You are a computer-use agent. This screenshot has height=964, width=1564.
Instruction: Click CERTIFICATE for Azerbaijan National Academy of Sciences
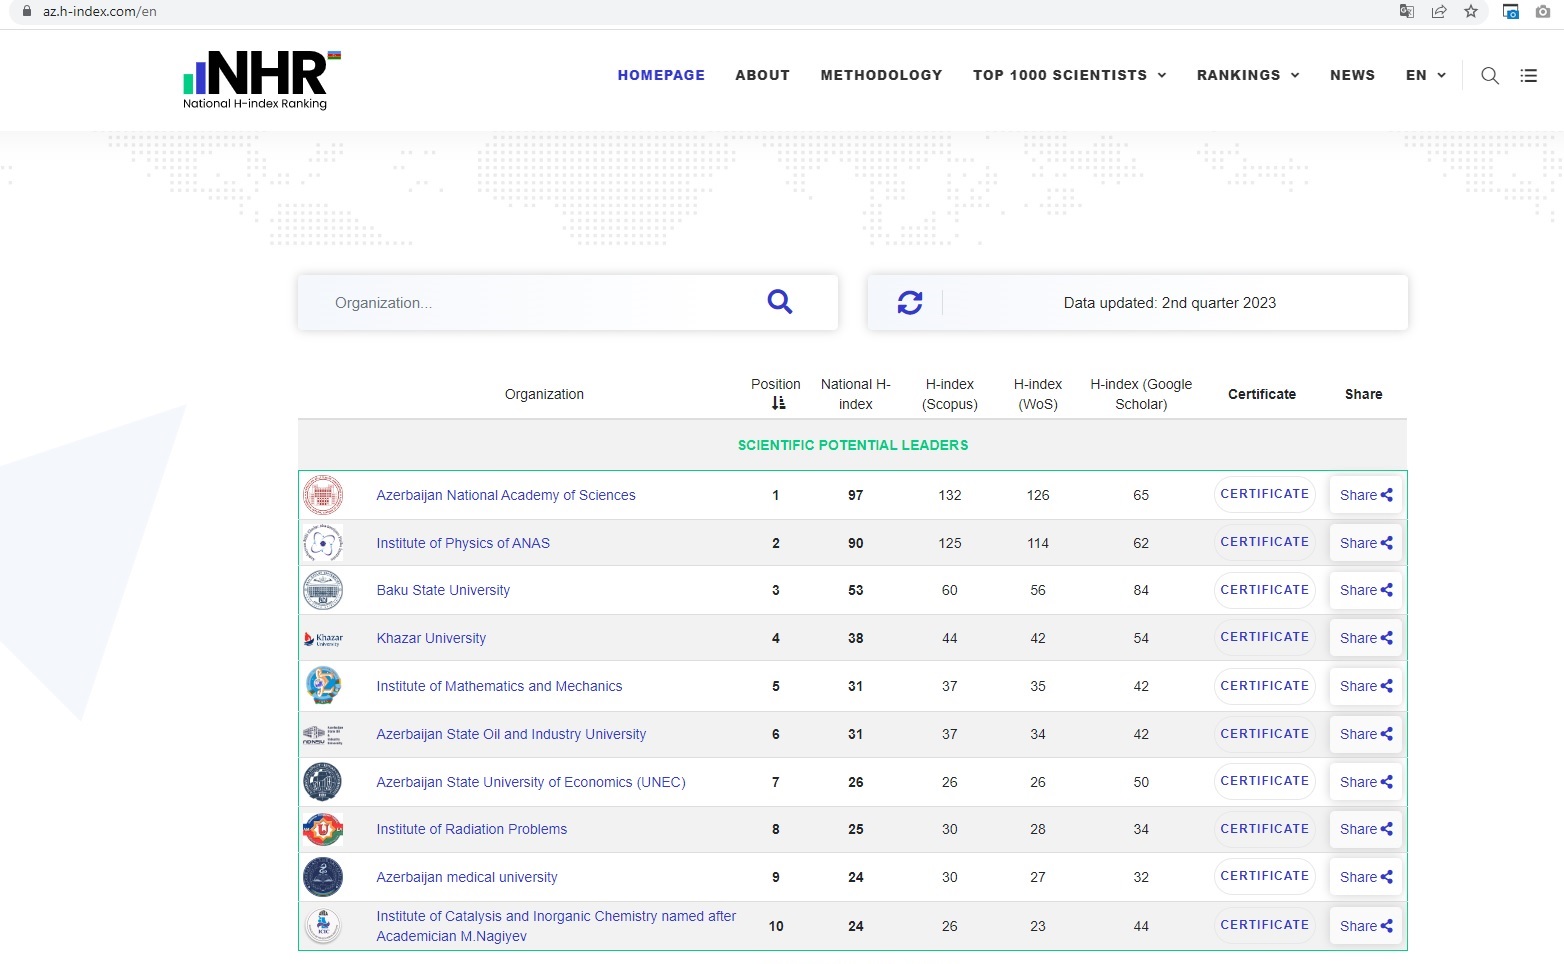tap(1264, 494)
